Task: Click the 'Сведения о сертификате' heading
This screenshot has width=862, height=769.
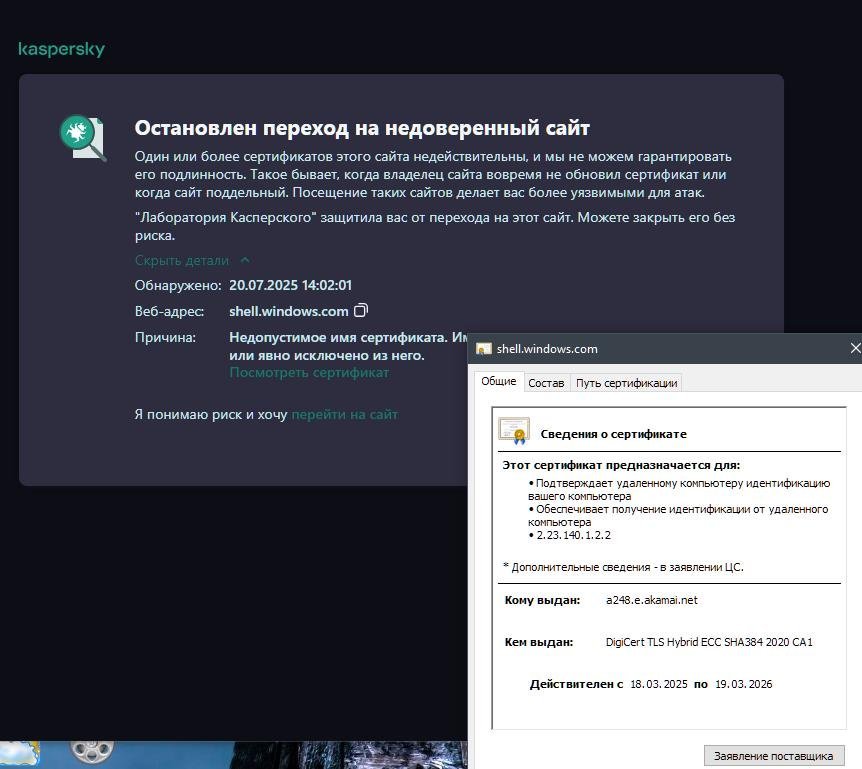Action: click(x=614, y=434)
